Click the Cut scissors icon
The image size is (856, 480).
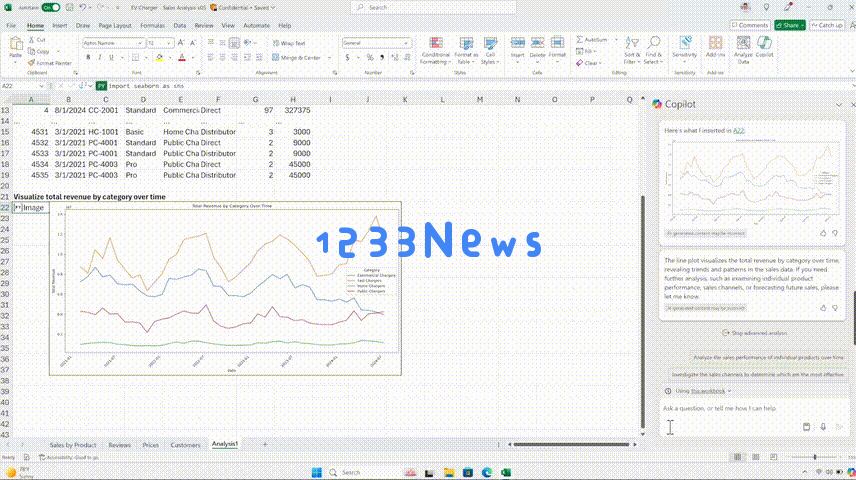(32, 40)
